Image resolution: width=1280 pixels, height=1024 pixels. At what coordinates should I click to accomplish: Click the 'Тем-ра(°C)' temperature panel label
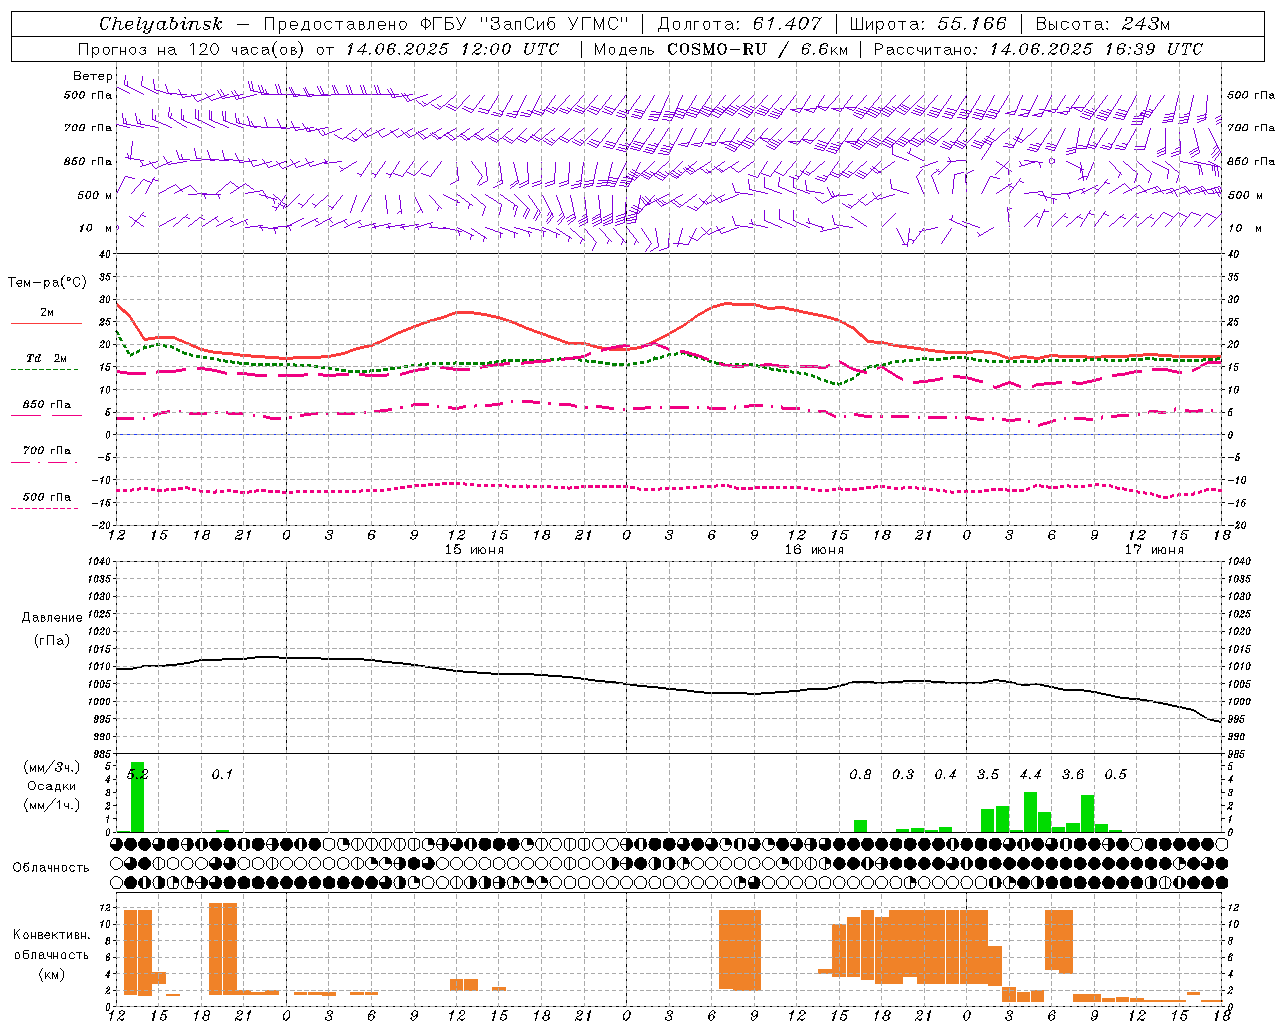(47, 283)
